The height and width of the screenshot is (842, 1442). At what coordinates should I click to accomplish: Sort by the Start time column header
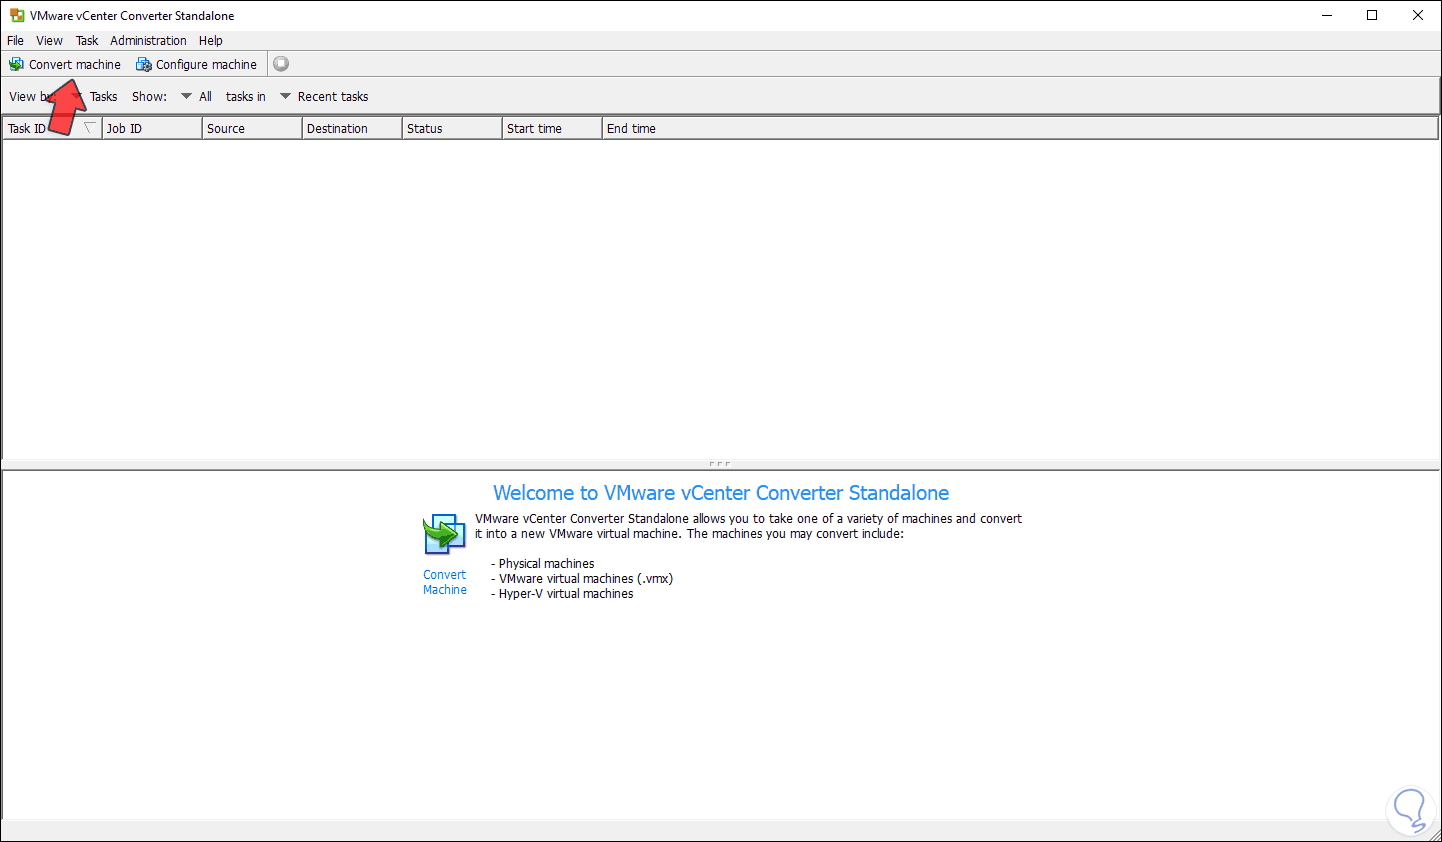(552, 128)
